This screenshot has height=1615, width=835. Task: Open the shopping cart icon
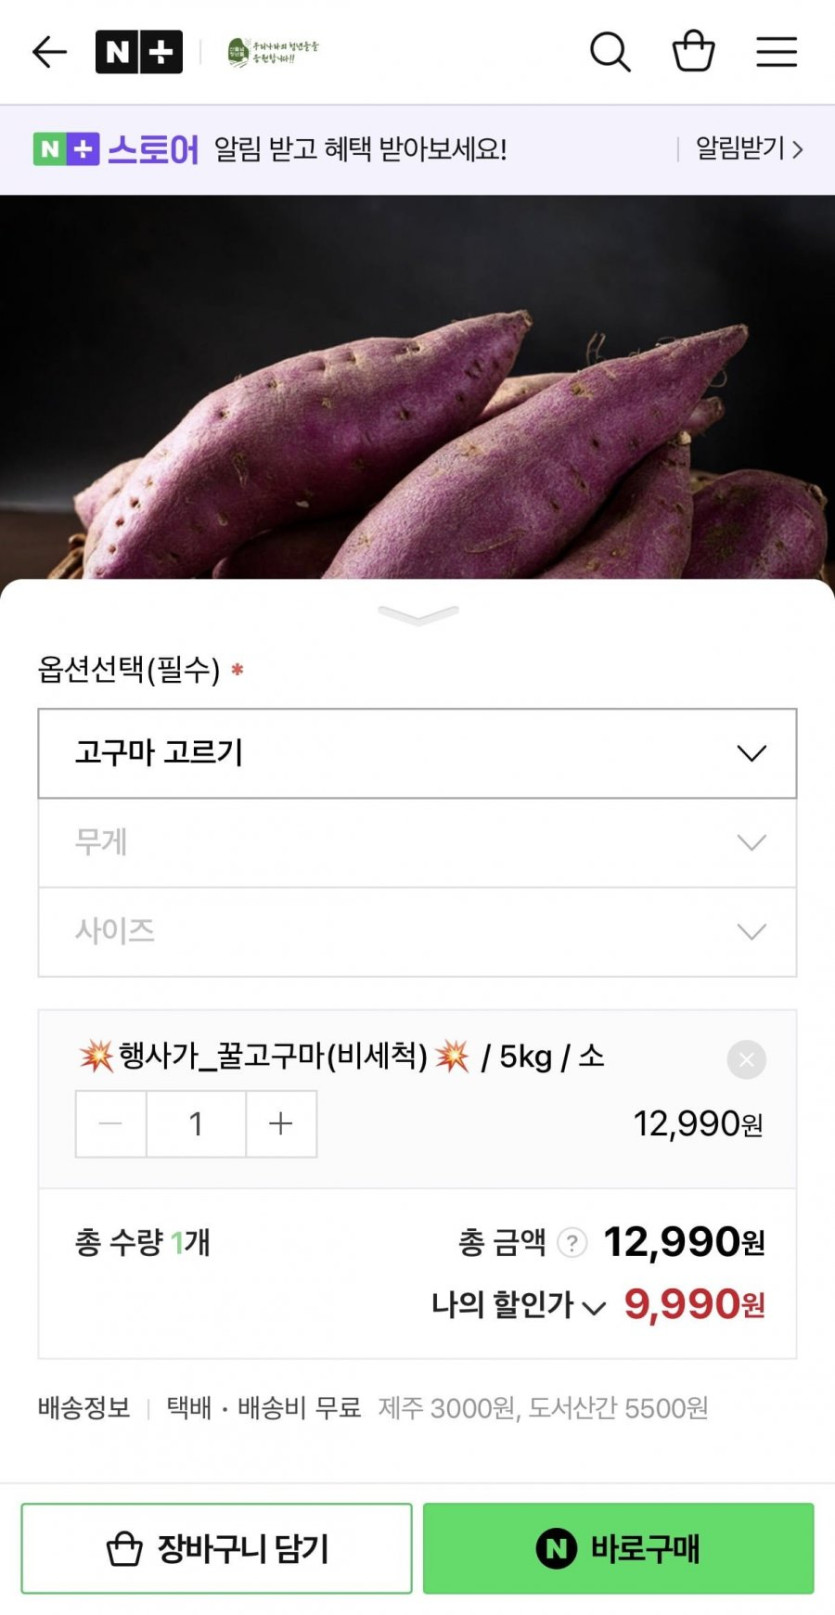point(693,52)
